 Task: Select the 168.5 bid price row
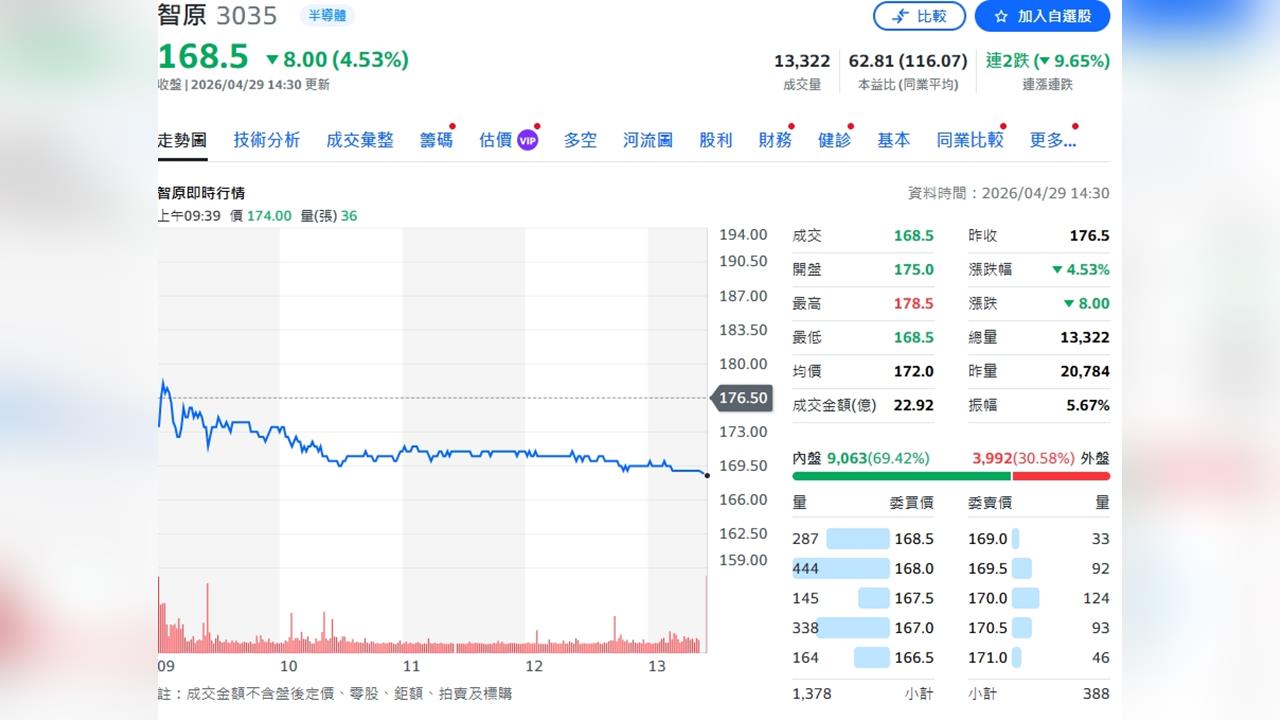880,538
